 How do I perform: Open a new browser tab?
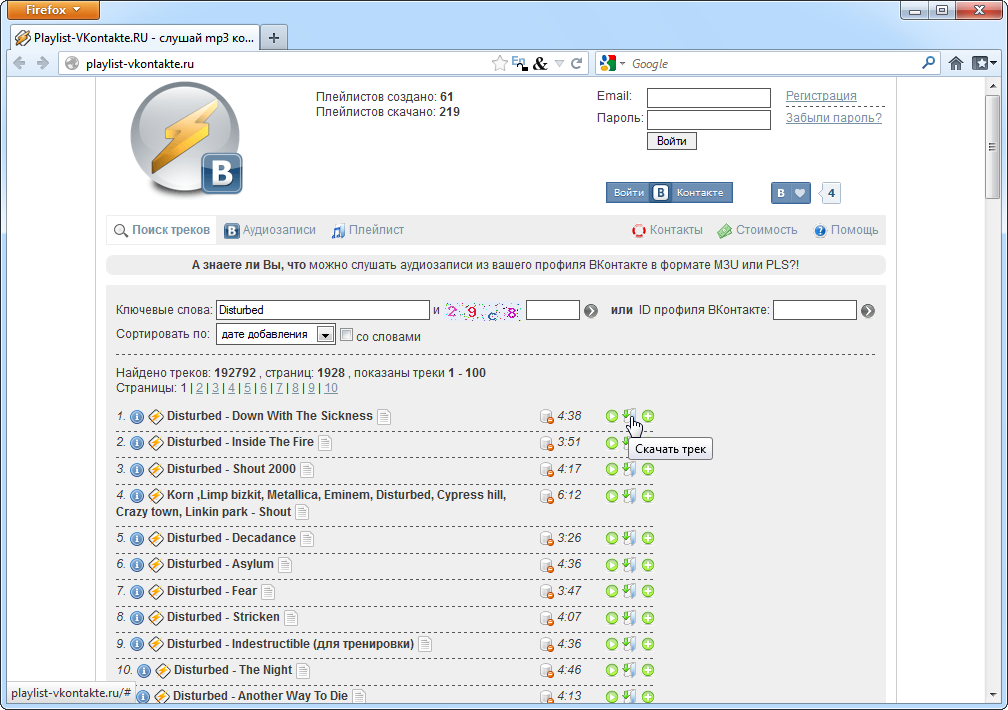coord(274,38)
